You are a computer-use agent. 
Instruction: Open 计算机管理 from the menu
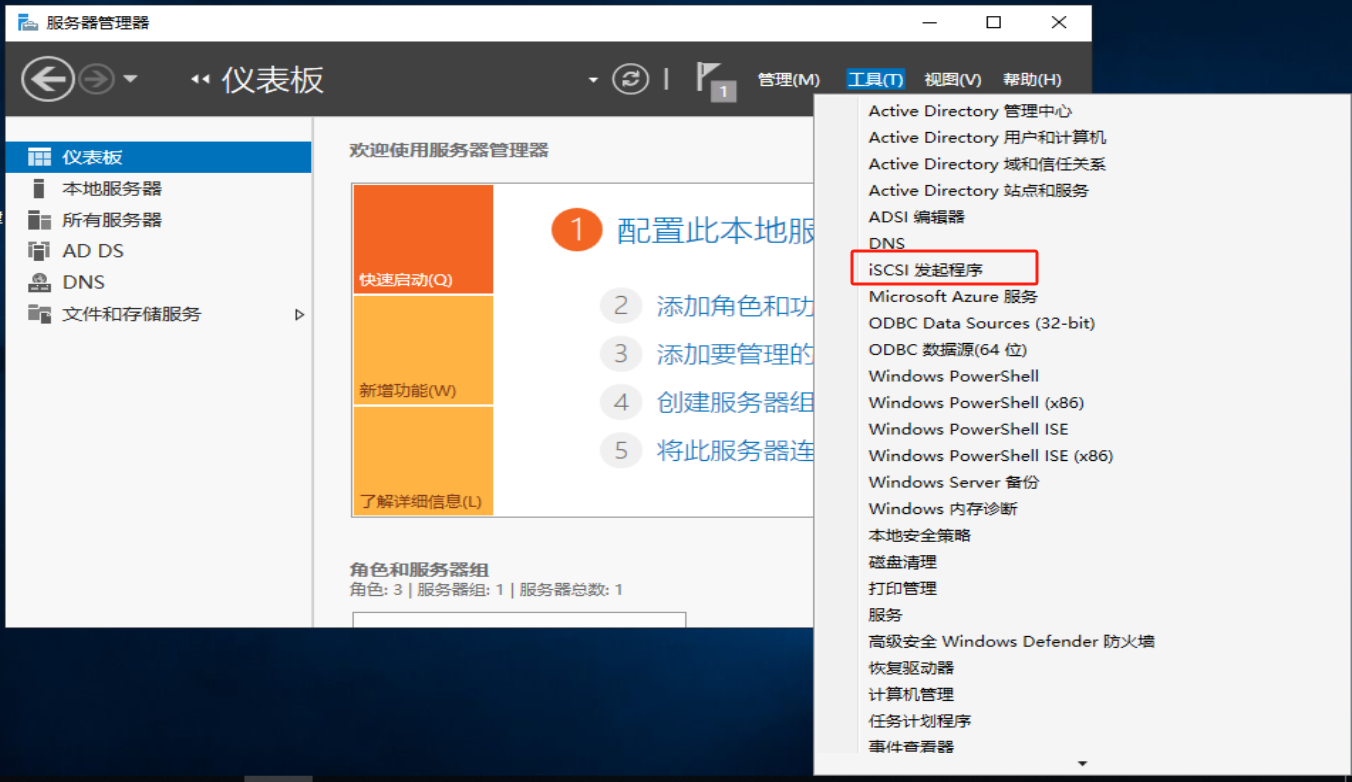(911, 694)
